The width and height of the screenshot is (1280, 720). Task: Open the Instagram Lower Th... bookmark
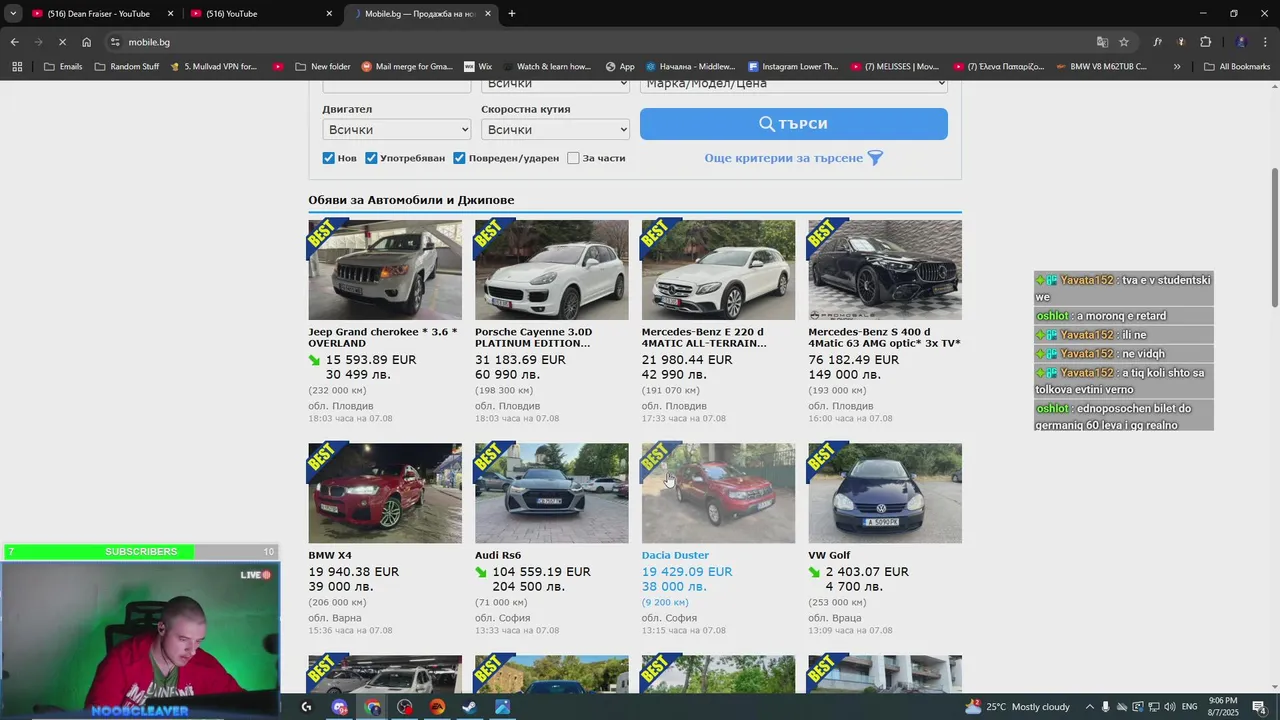click(793, 67)
